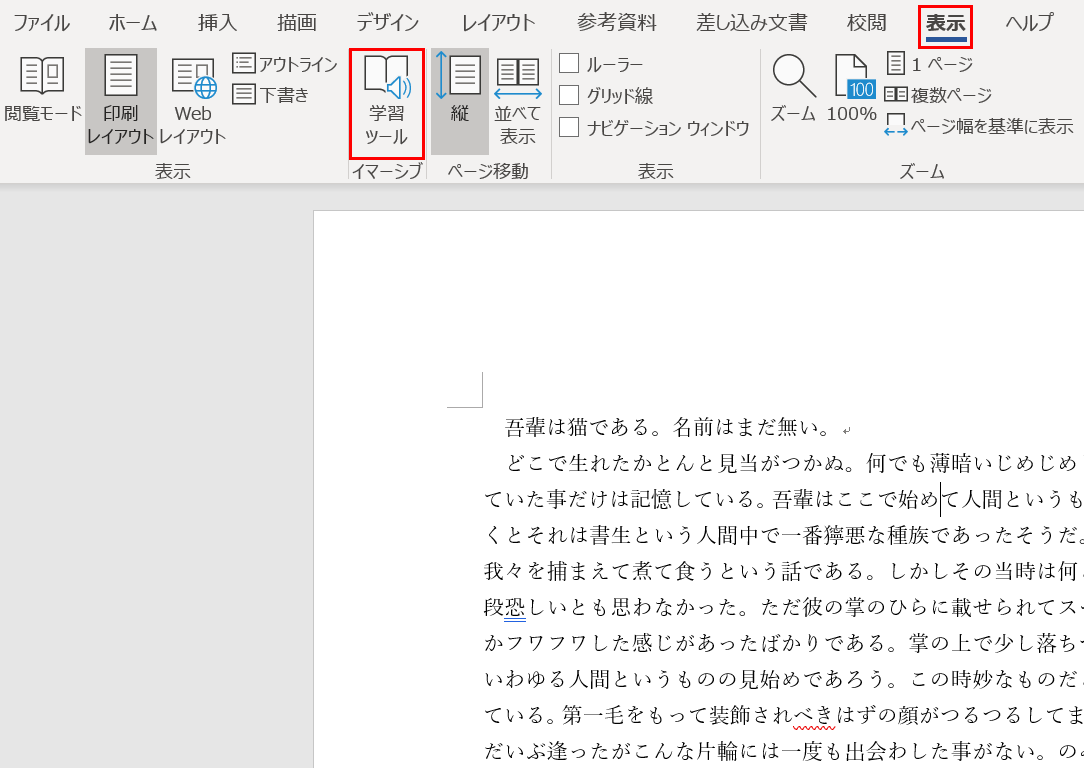Click the line 吾輩は猫である。名前はまだ無い。
This screenshot has width=1084, height=768.
click(x=668, y=427)
